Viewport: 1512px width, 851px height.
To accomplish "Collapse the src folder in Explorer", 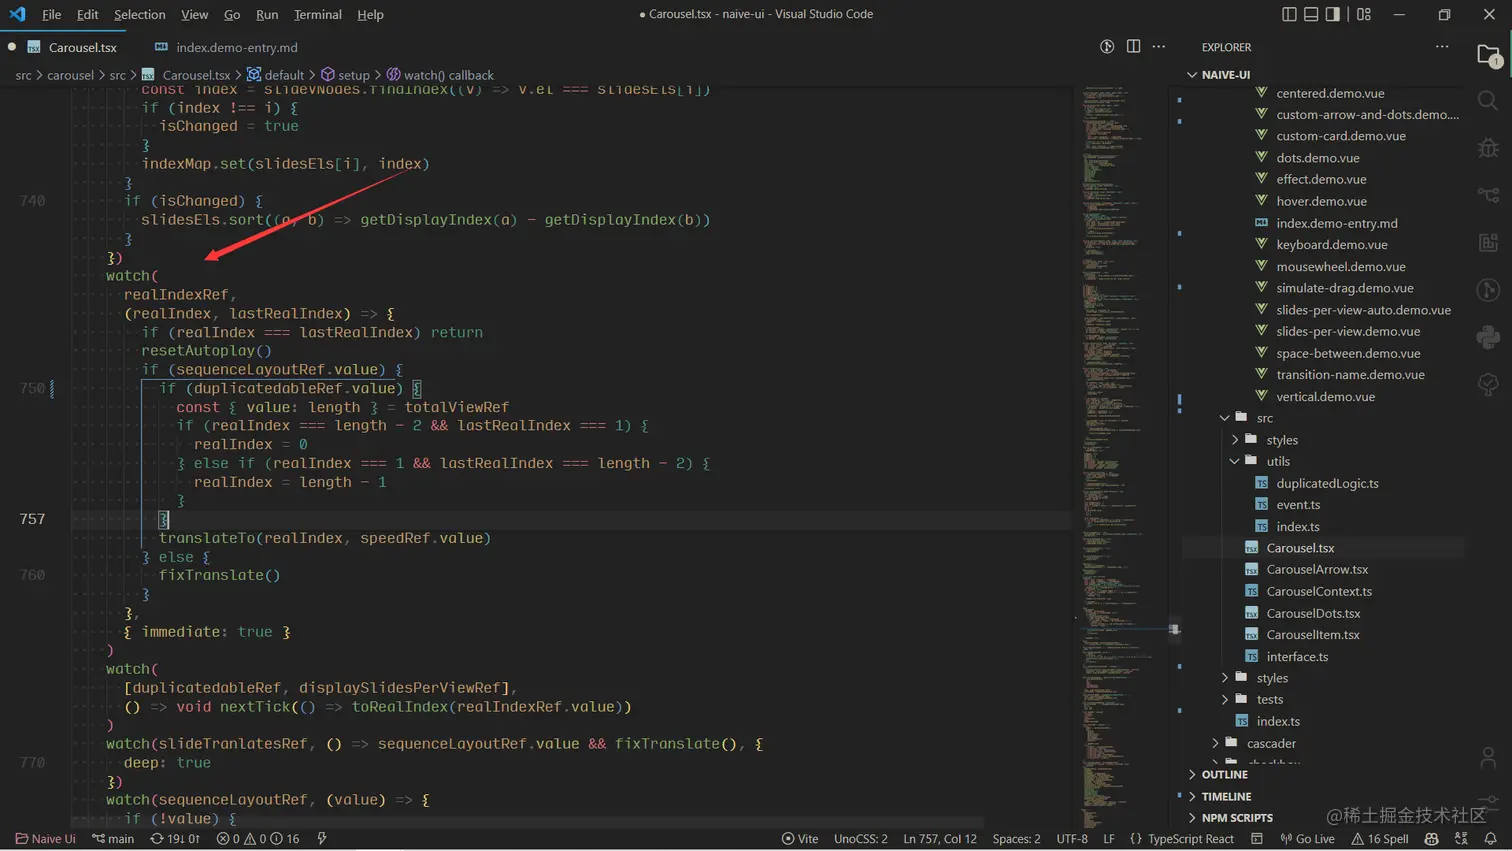I will 1225,418.
